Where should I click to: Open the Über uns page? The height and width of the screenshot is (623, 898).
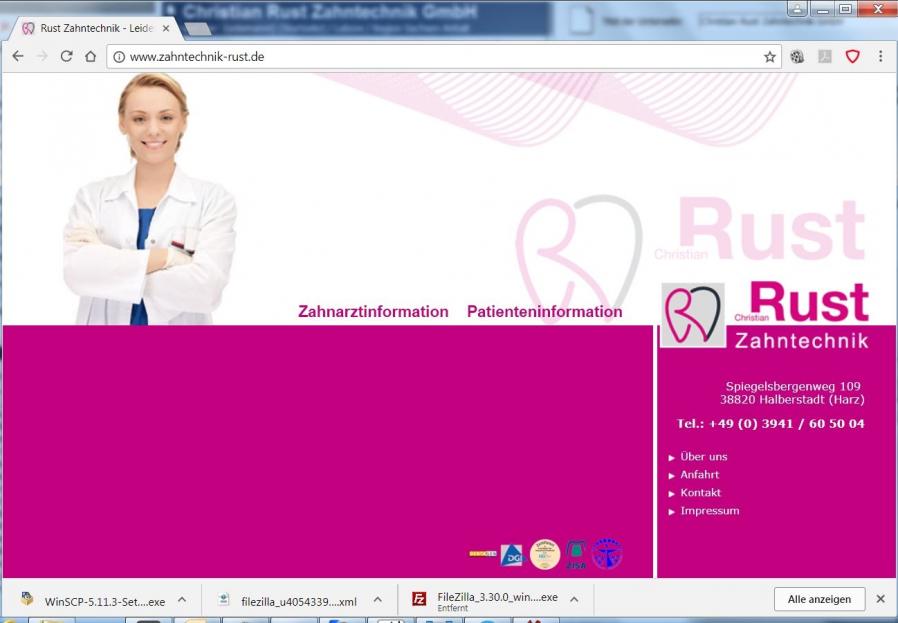coord(703,456)
